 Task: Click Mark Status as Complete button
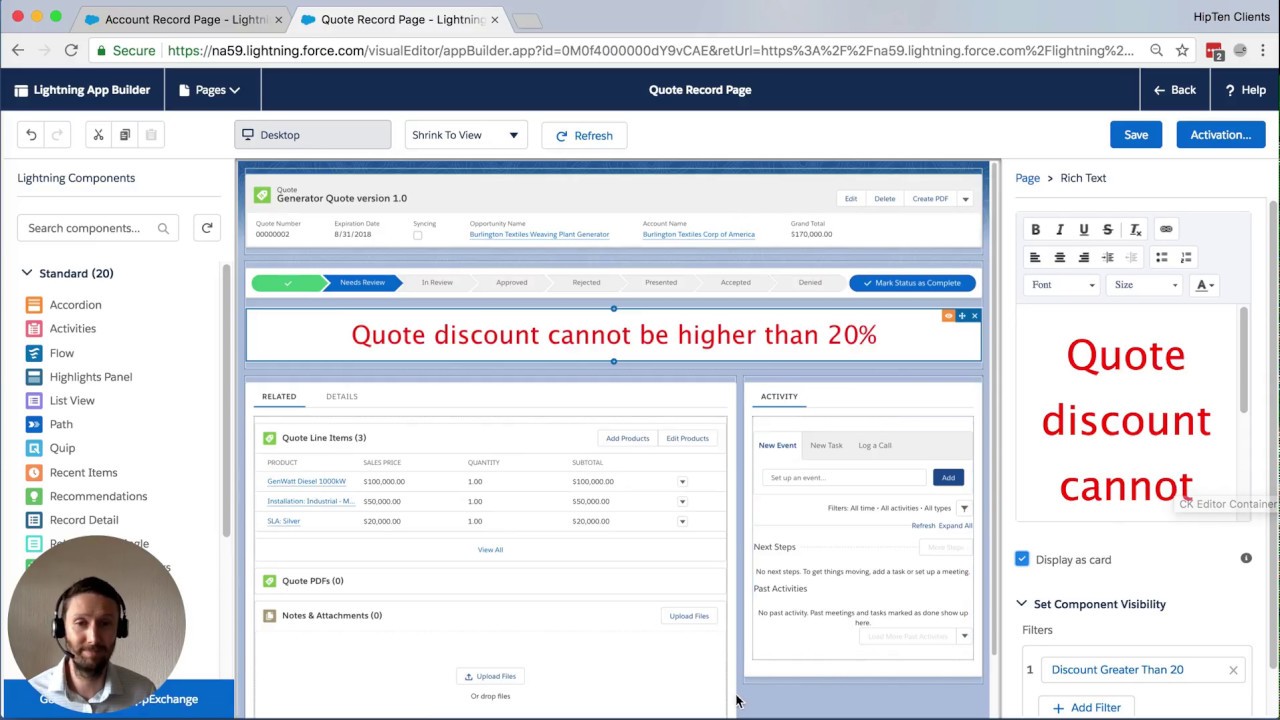point(912,283)
